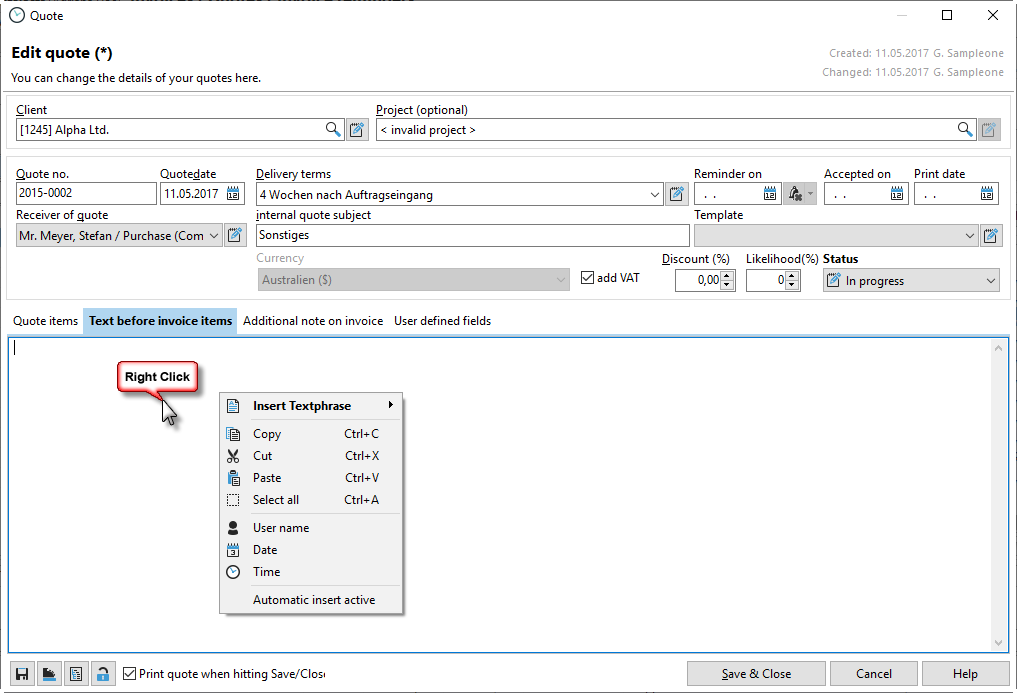Click the lock icon in bottom toolbar
The width and height of the screenshot is (1017, 693).
tap(102, 674)
